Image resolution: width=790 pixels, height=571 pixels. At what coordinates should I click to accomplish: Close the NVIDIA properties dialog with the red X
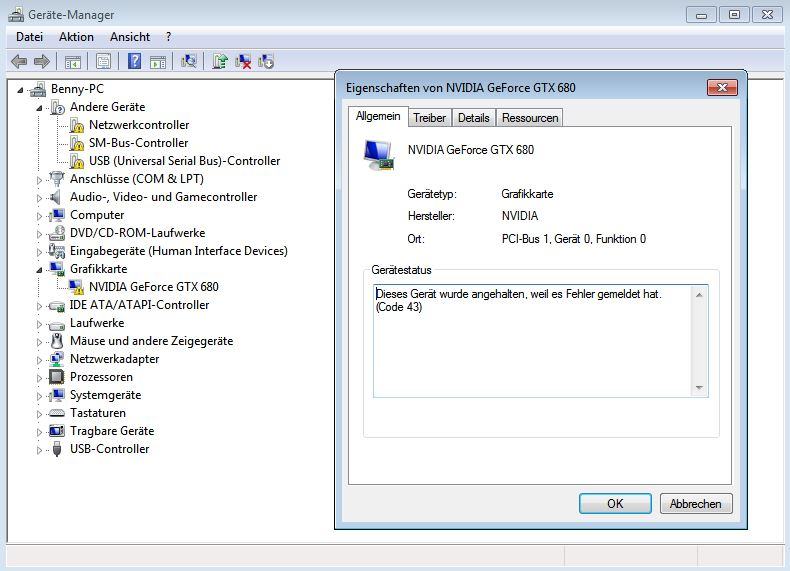pos(722,88)
